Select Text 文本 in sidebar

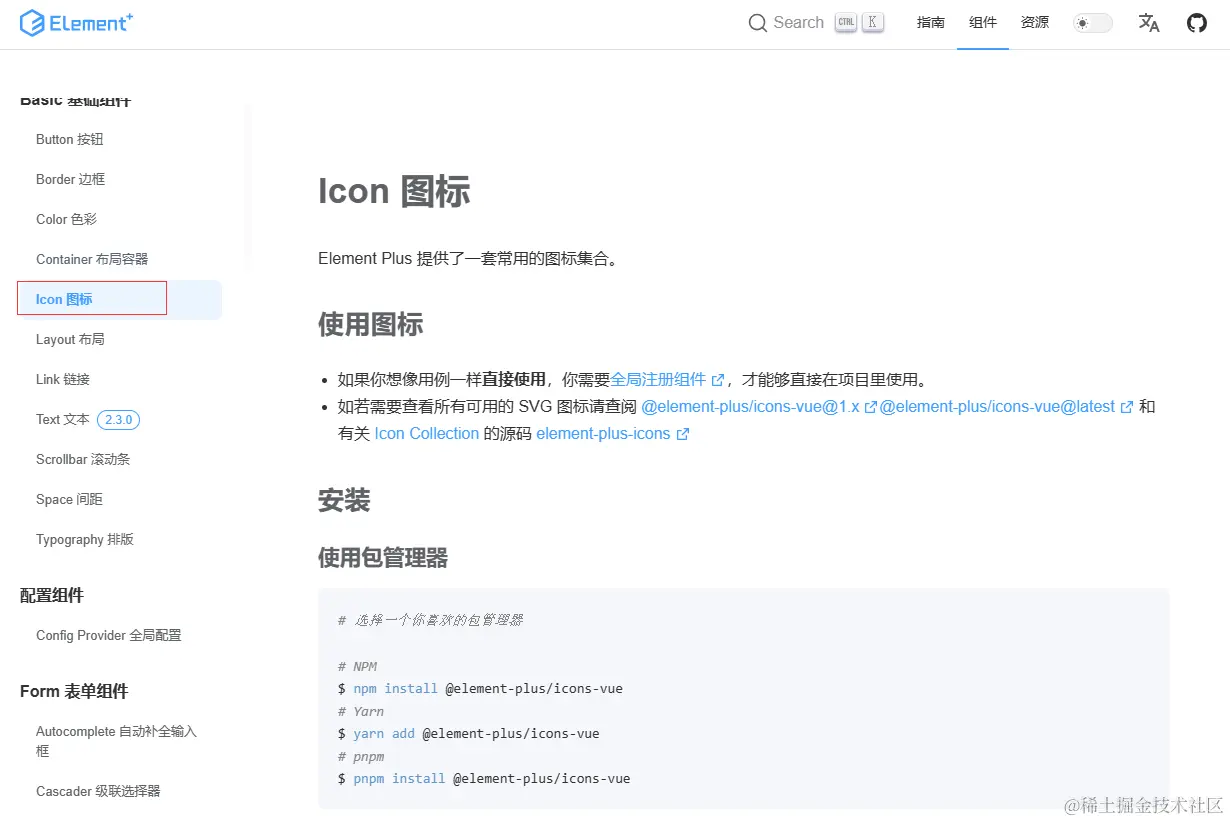point(63,419)
